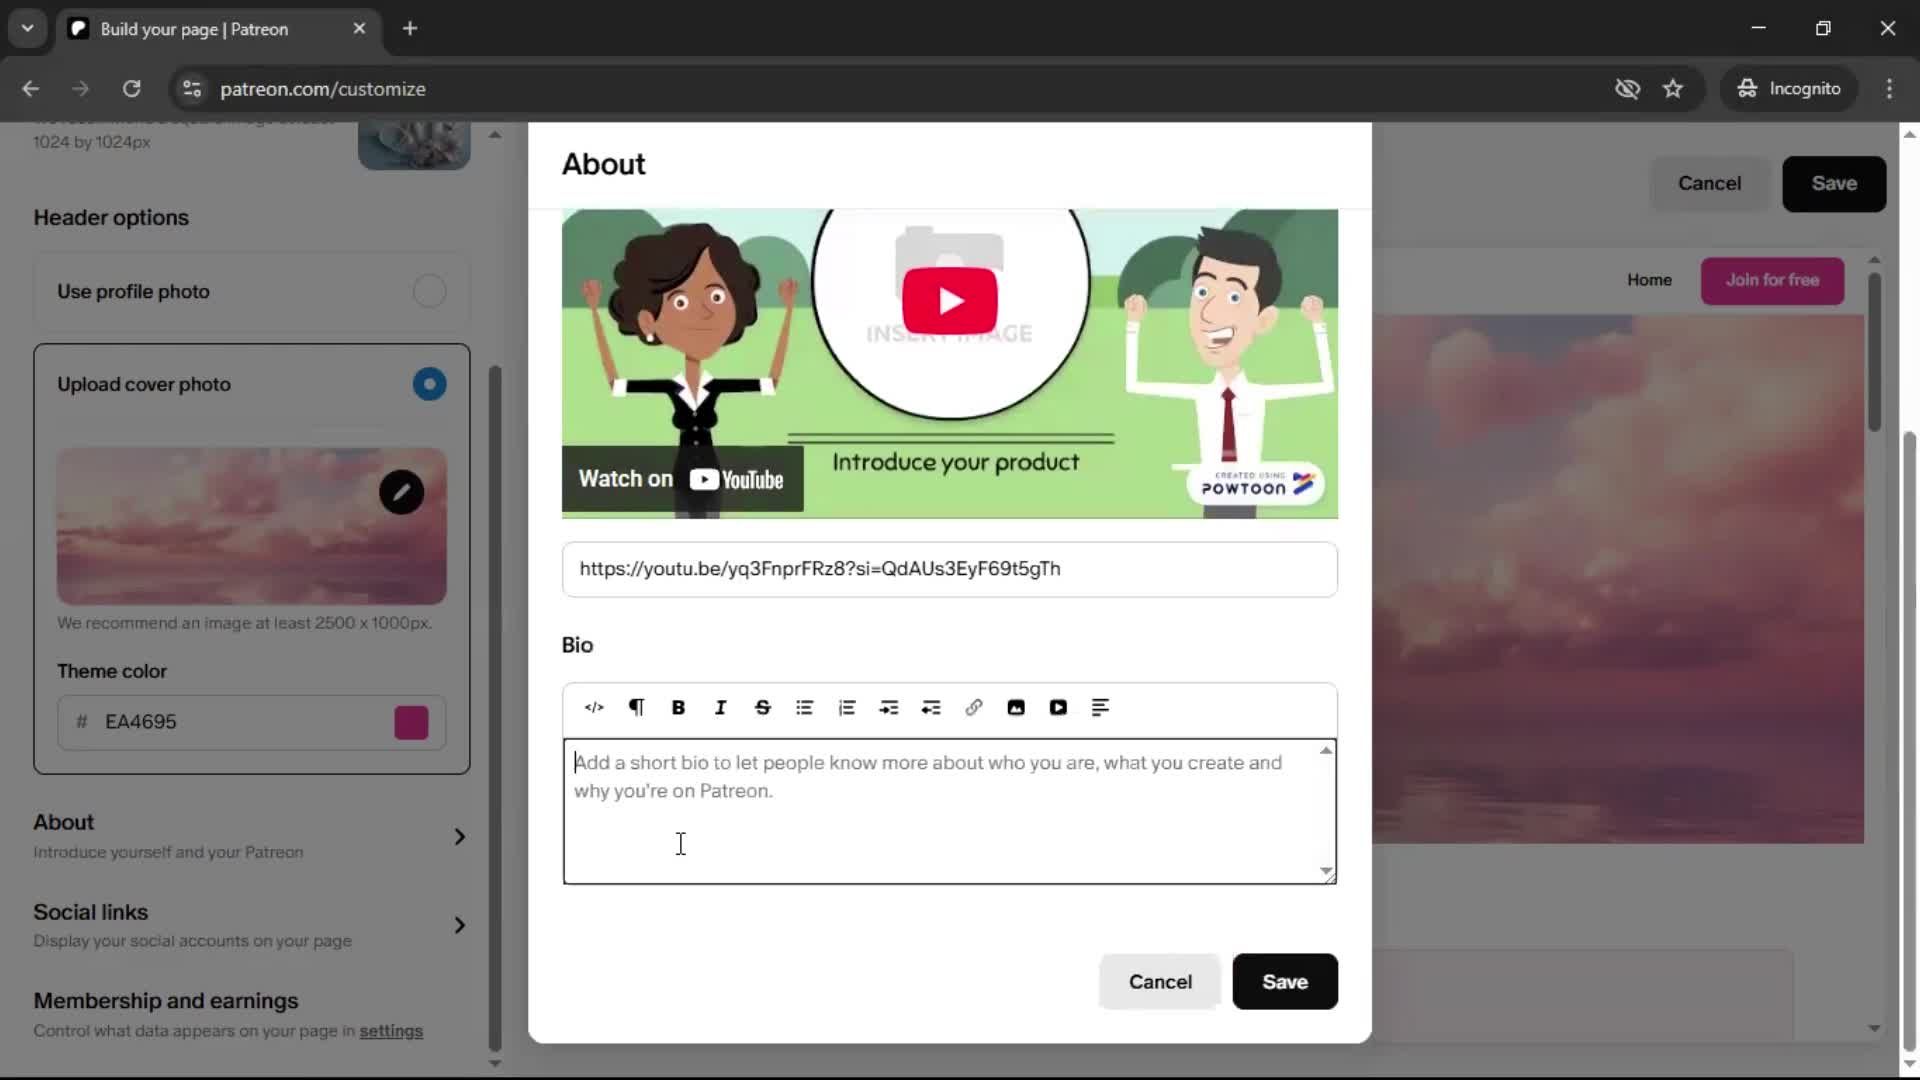
Task: Click the browser address bar URL
Action: [x=323, y=89]
